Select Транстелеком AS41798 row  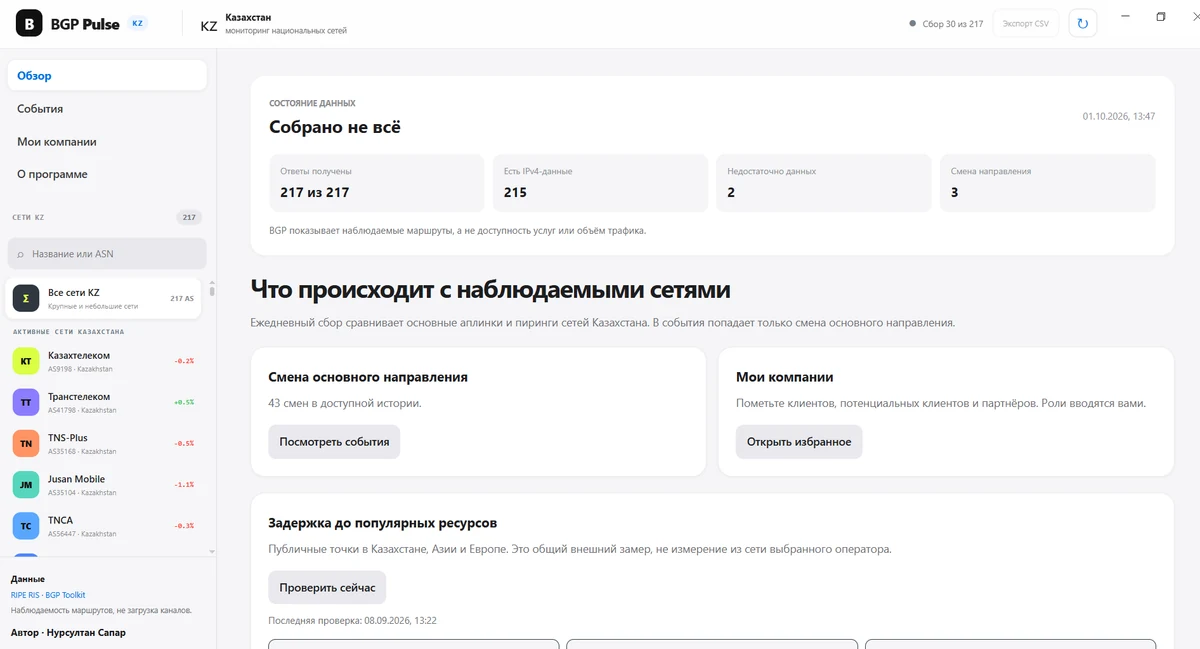(x=104, y=402)
